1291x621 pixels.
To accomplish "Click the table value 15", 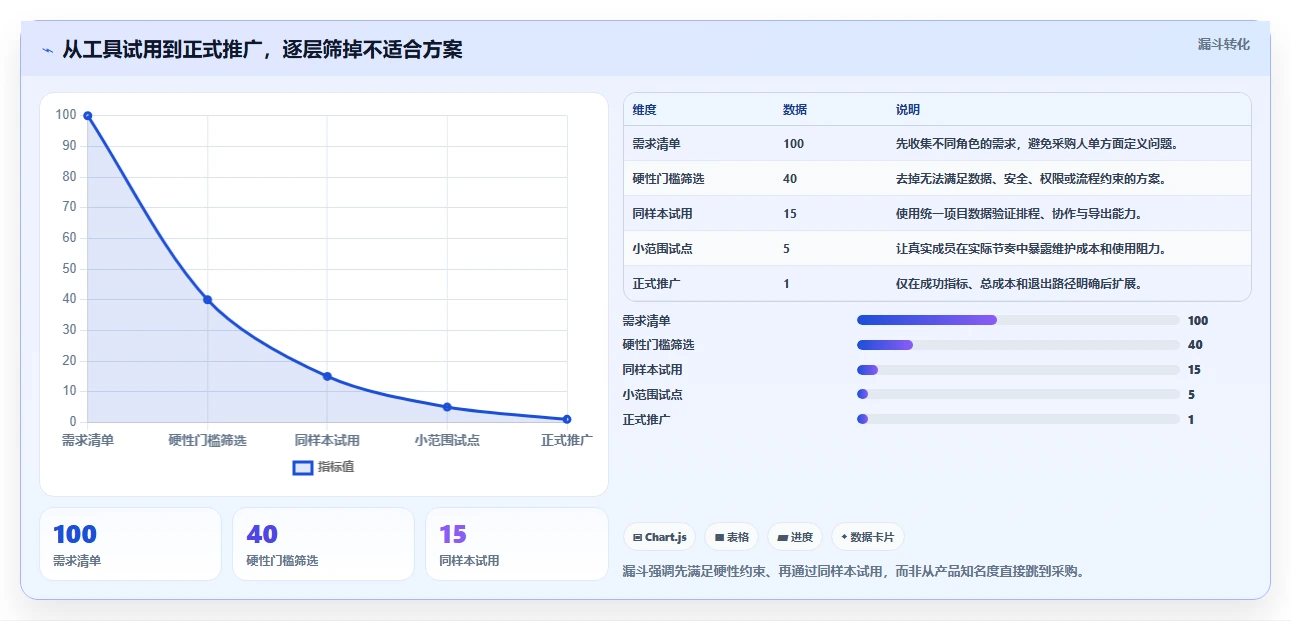I will pyautogui.click(x=790, y=214).
